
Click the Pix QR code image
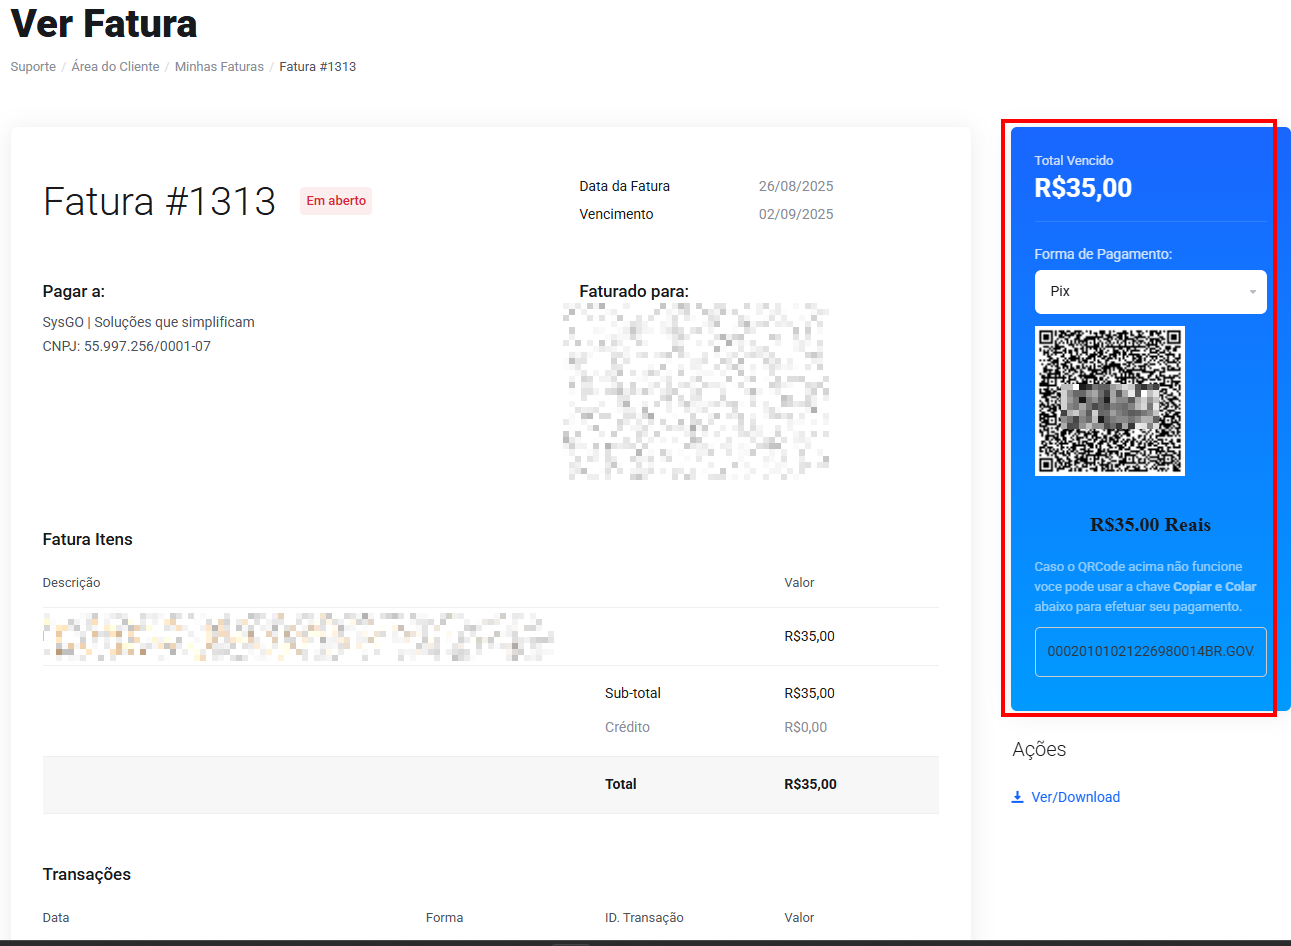1110,401
